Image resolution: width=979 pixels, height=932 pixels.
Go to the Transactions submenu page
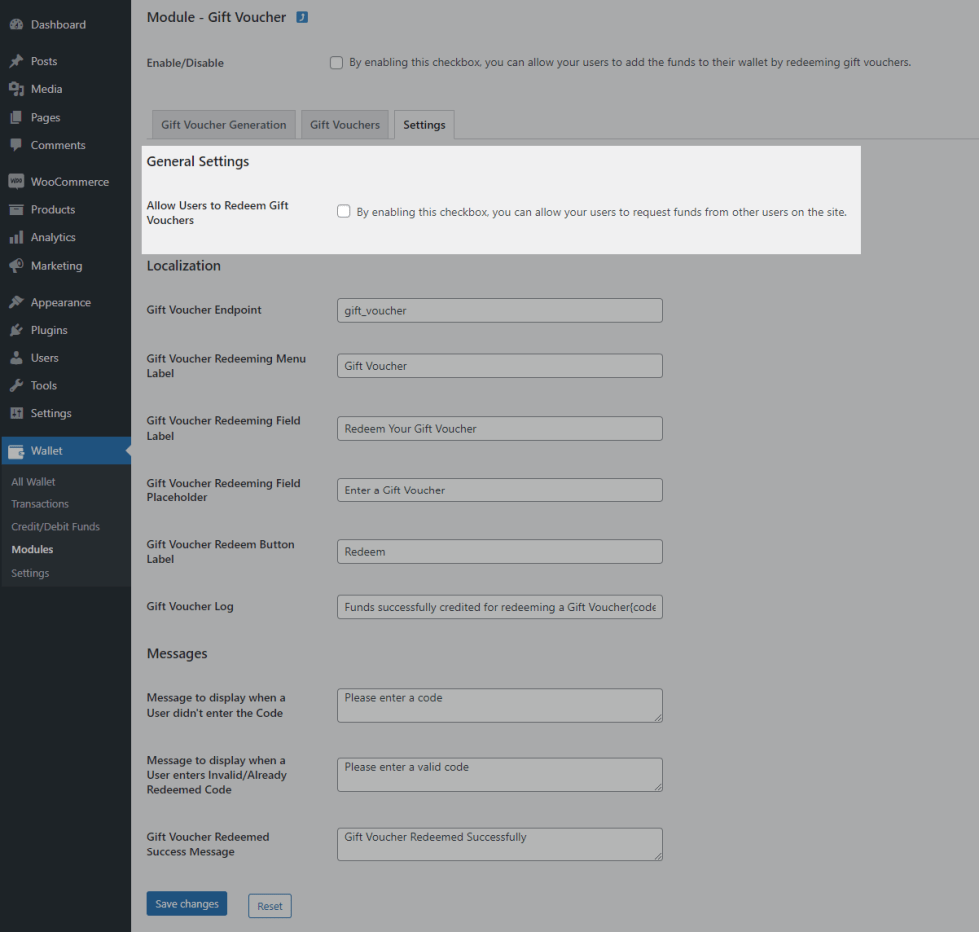point(40,504)
